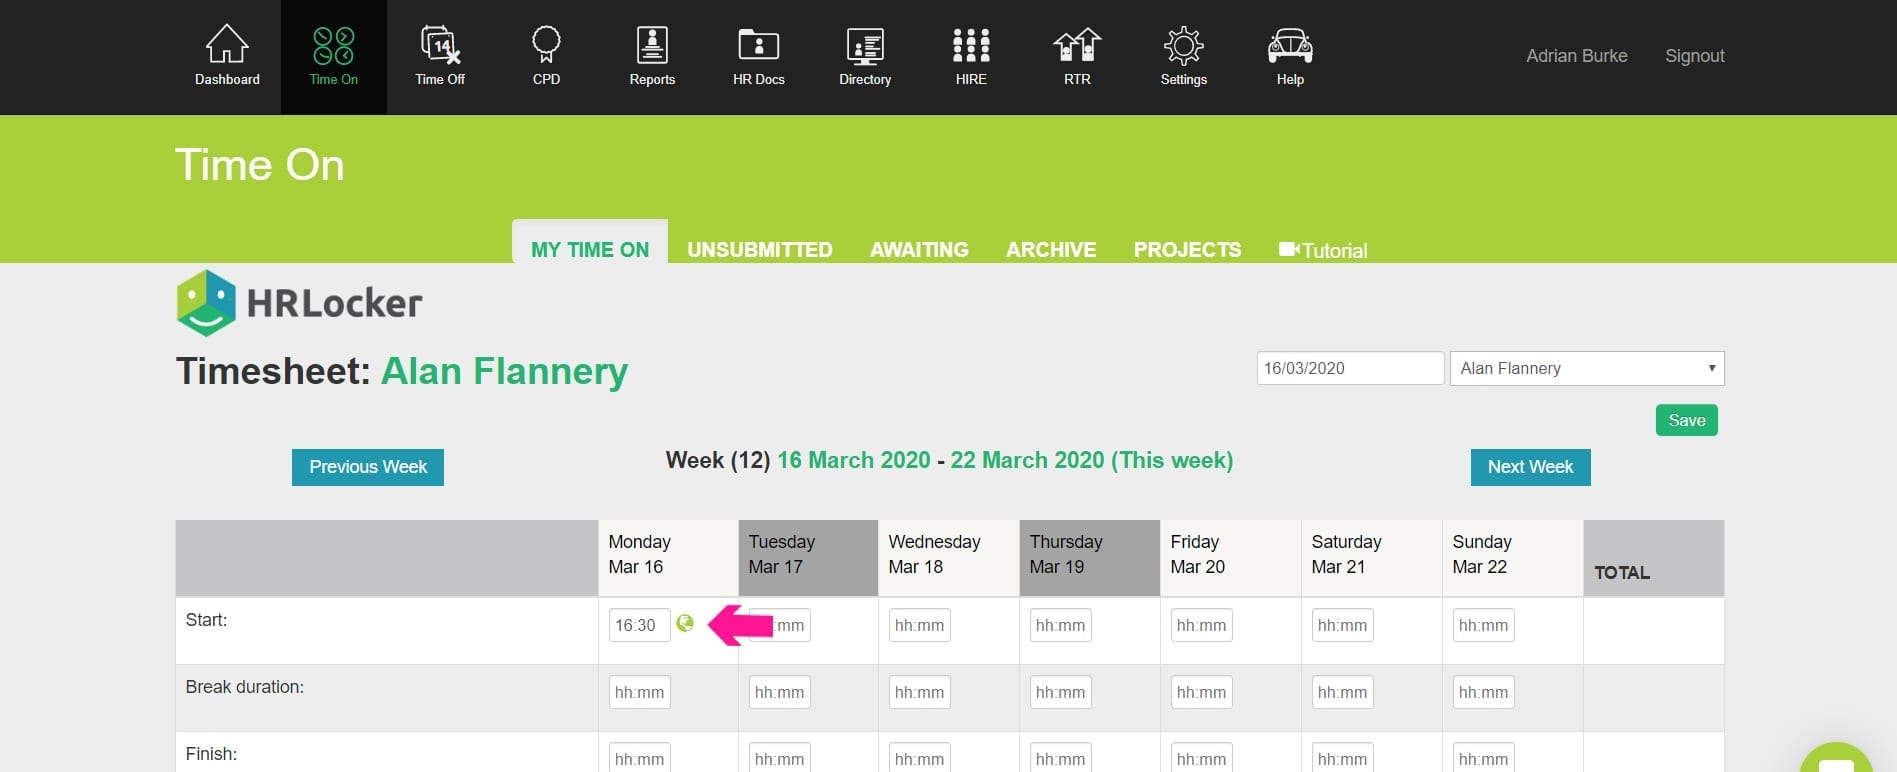The height and width of the screenshot is (772, 1897).
Task: Click Wednesday break duration field
Action: (x=919, y=692)
